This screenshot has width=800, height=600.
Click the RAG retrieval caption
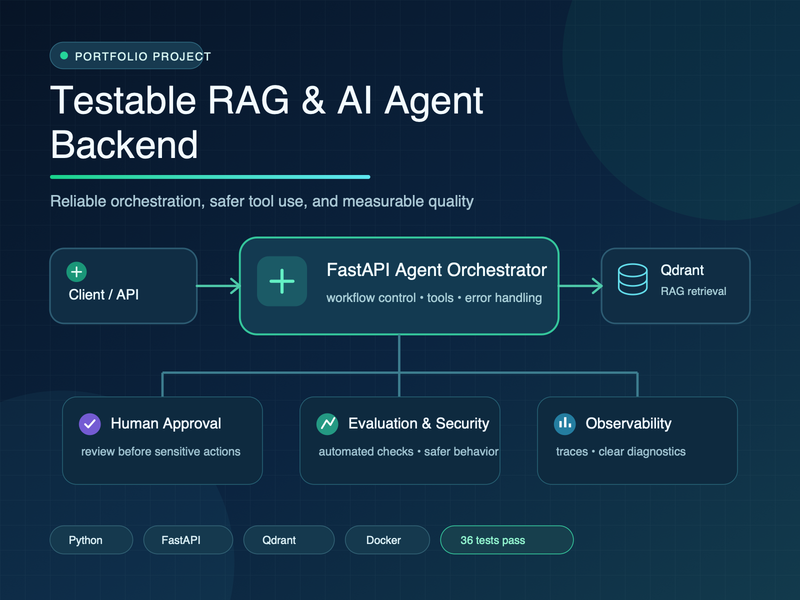pyautogui.click(x=693, y=291)
